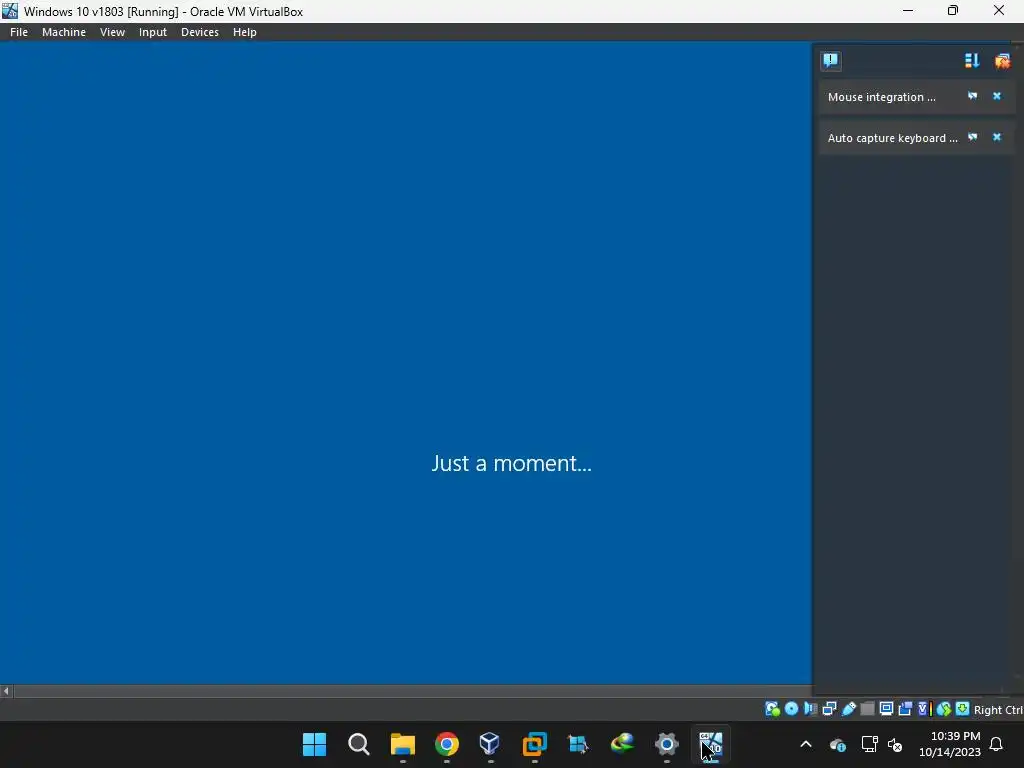The image size is (1024, 768).
Task: Dismiss the Auto capture keyboard notification
Action: pos(997,137)
